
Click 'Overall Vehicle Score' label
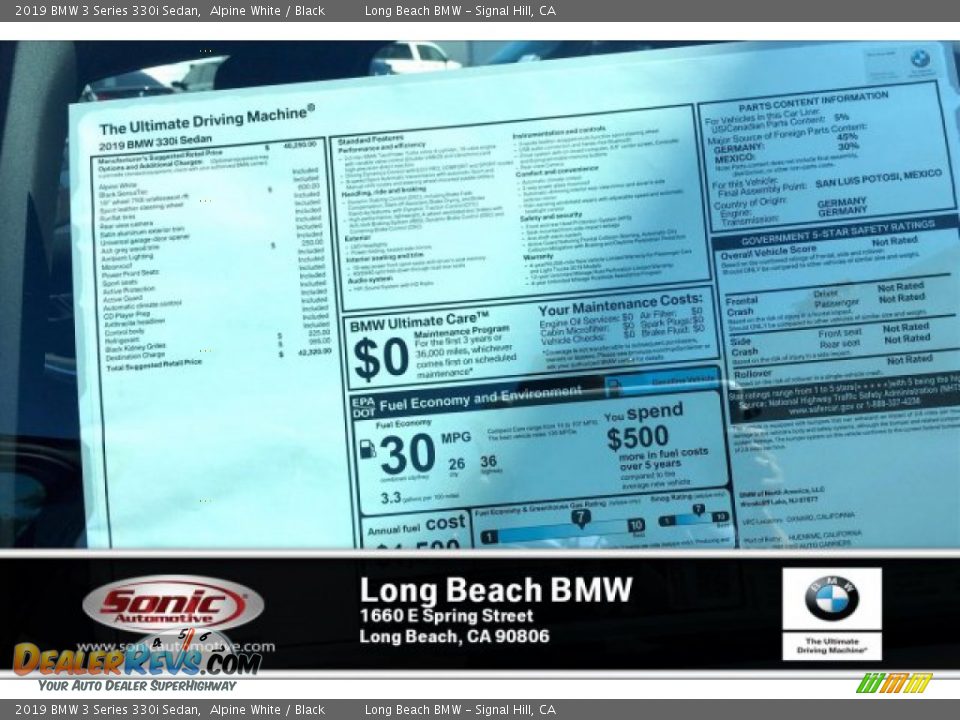coord(768,252)
